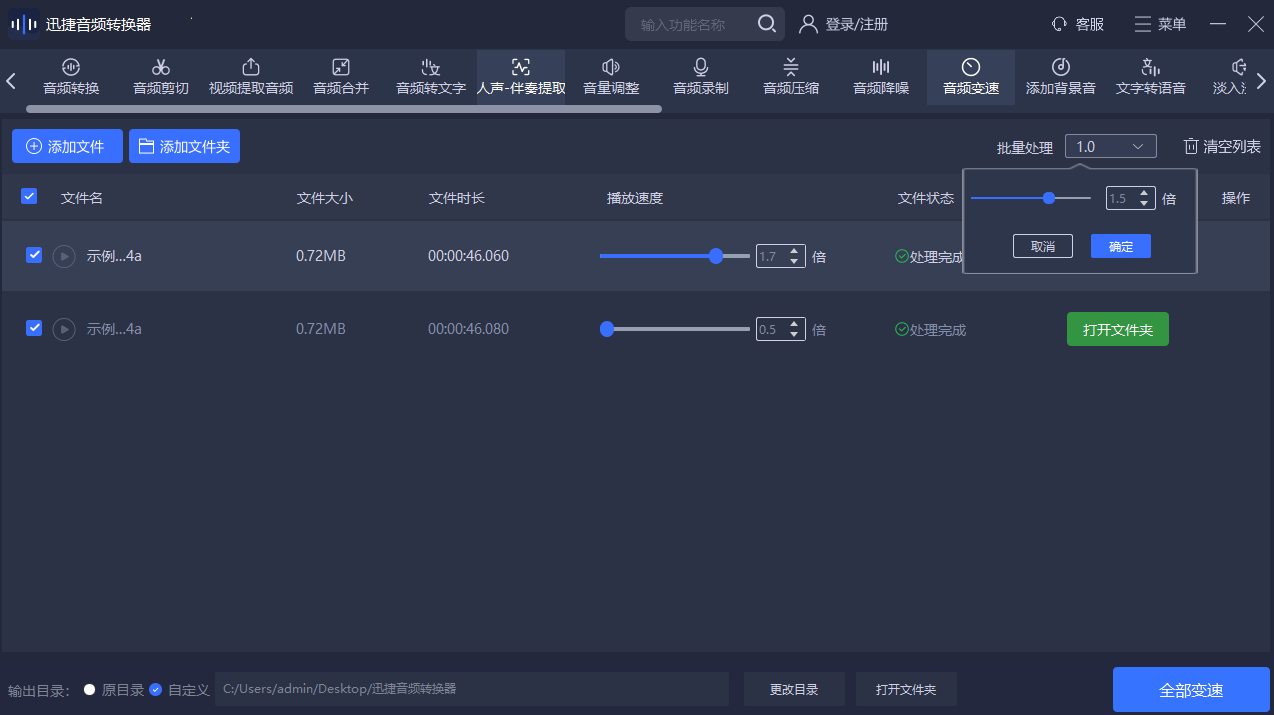Screen dimensions: 1274x715
Task: Click 更改目录 button
Action: pos(794,689)
